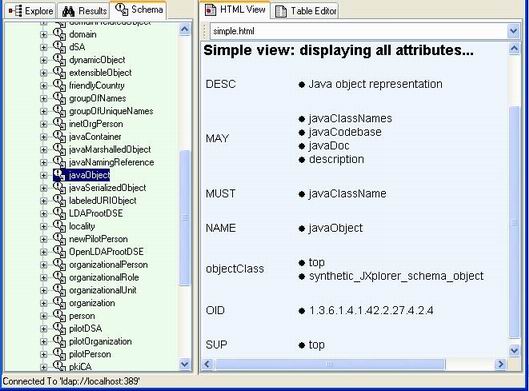The height and width of the screenshot is (391, 529).
Task: Expand the person node
Action: pos(44,316)
